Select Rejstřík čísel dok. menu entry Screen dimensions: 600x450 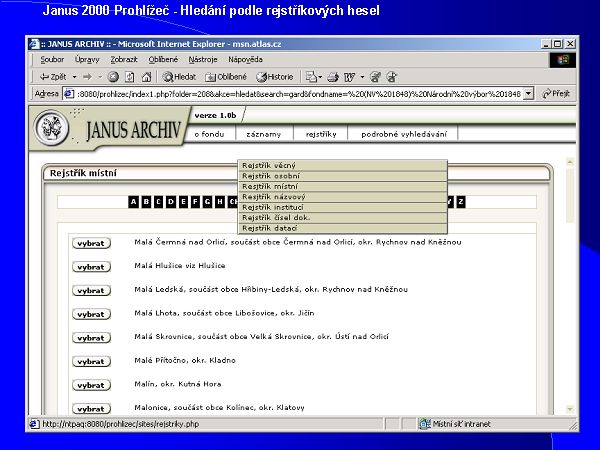[342, 218]
